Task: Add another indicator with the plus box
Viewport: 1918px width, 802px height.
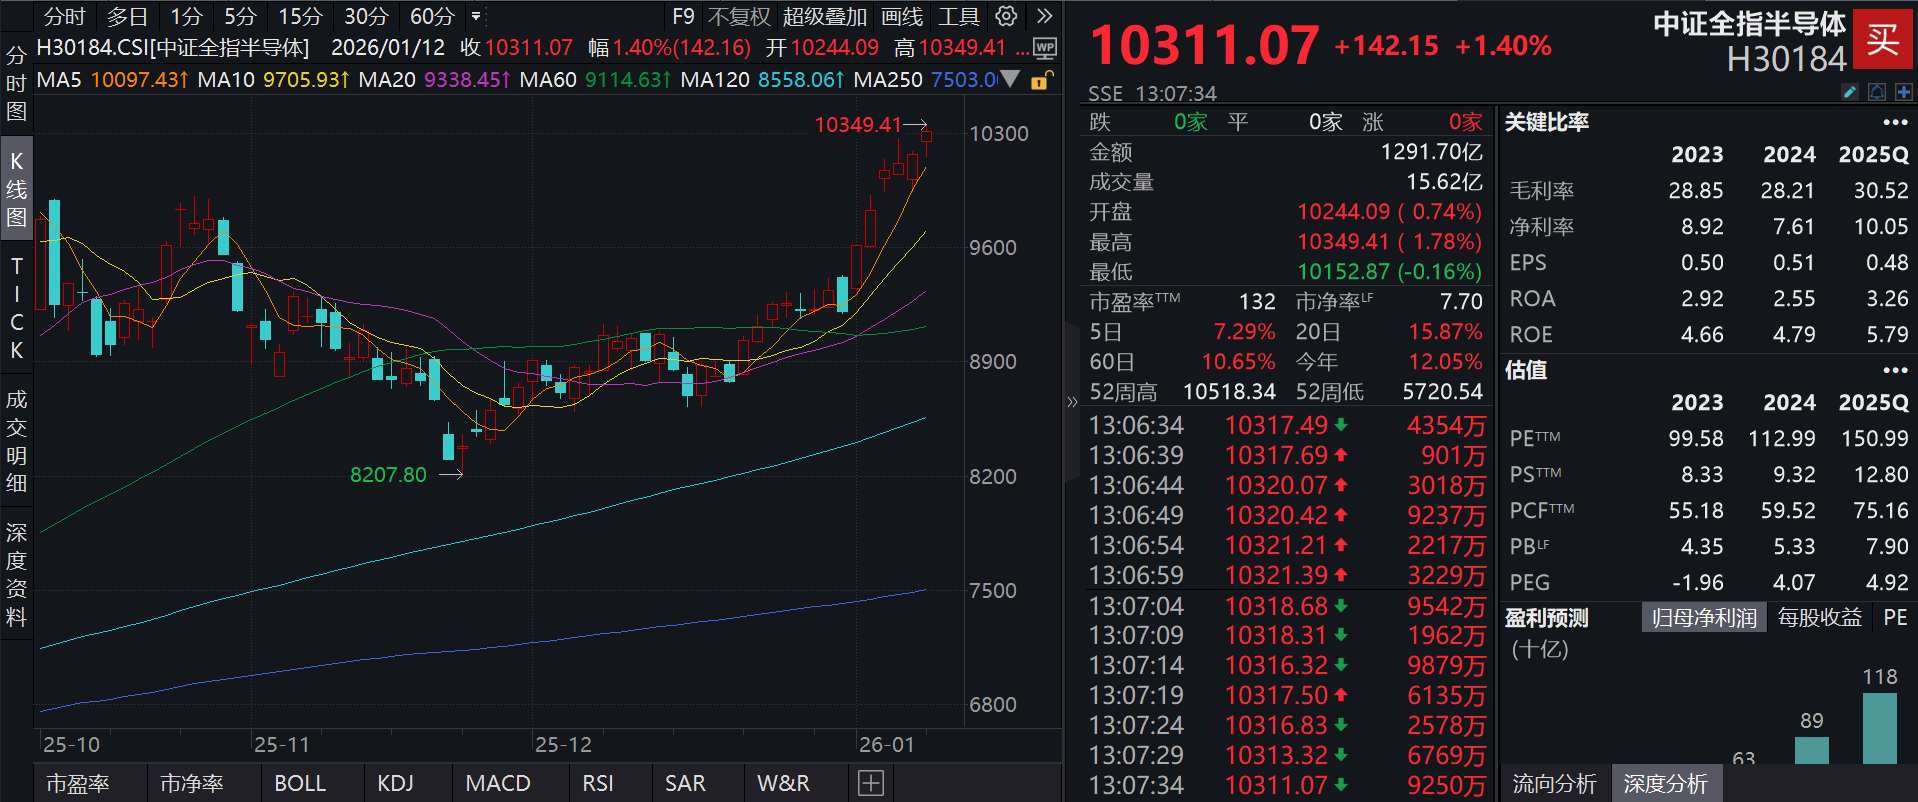Action: click(870, 783)
